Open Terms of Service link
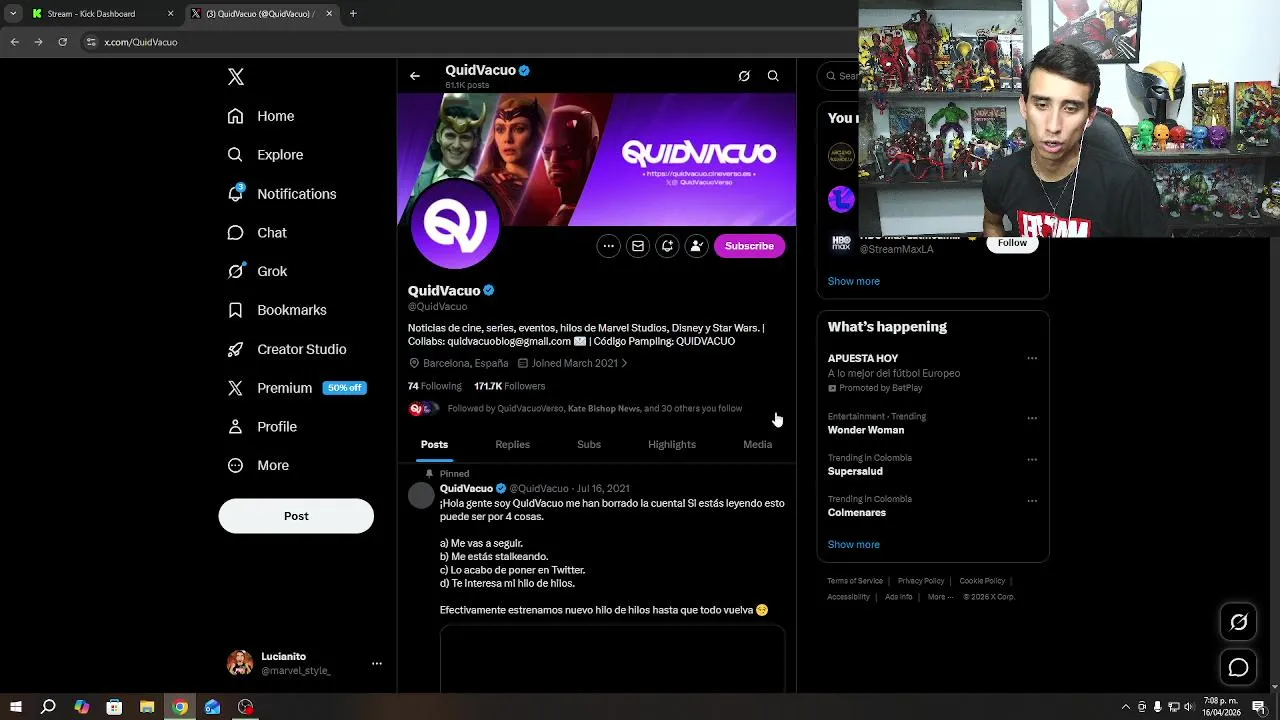Screen dimensions: 1280x720 [x=855, y=581]
